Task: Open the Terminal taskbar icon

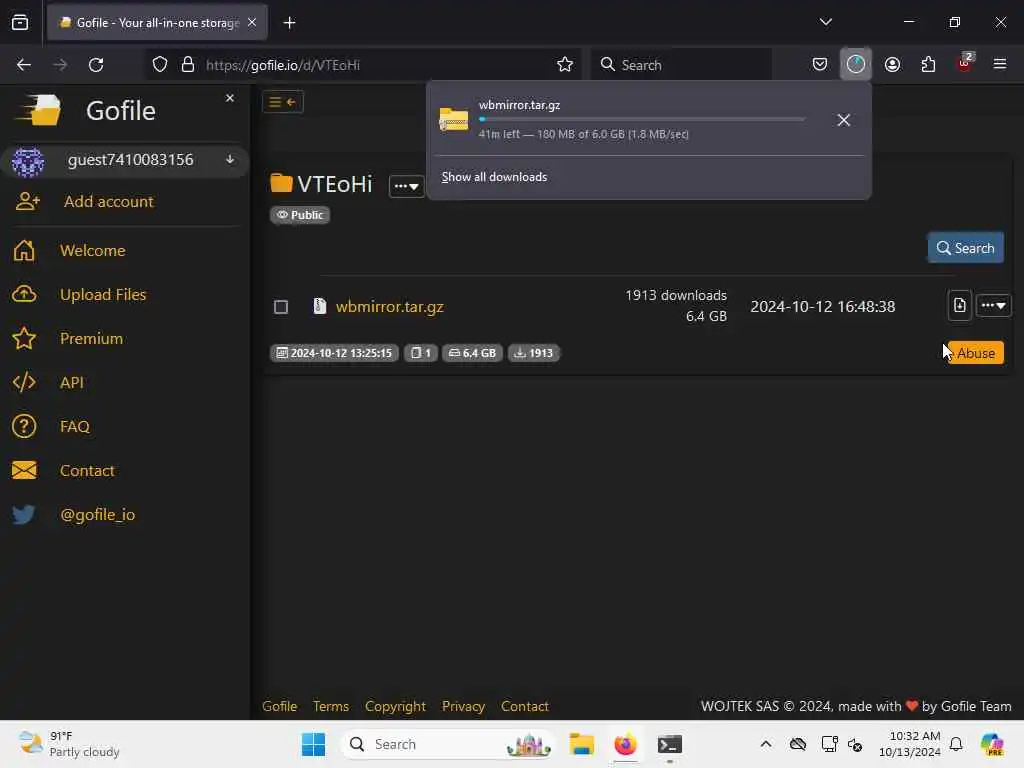Action: coord(669,744)
